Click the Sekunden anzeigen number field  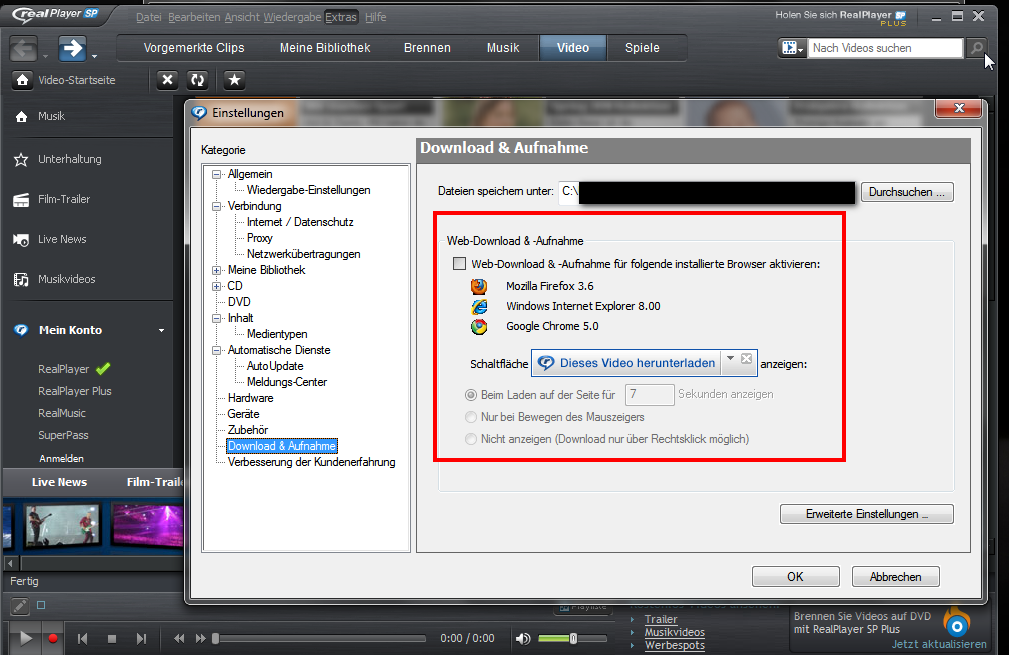649,394
